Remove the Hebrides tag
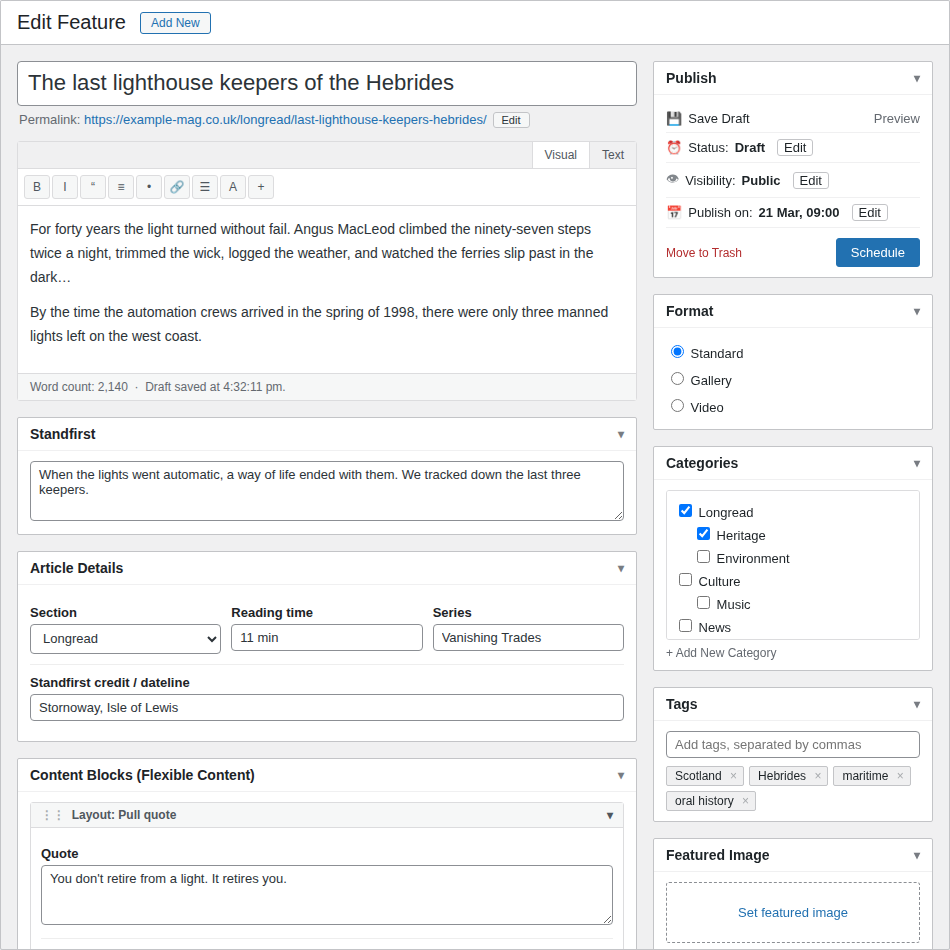The height and width of the screenshot is (950, 950). pyautogui.click(x=818, y=776)
